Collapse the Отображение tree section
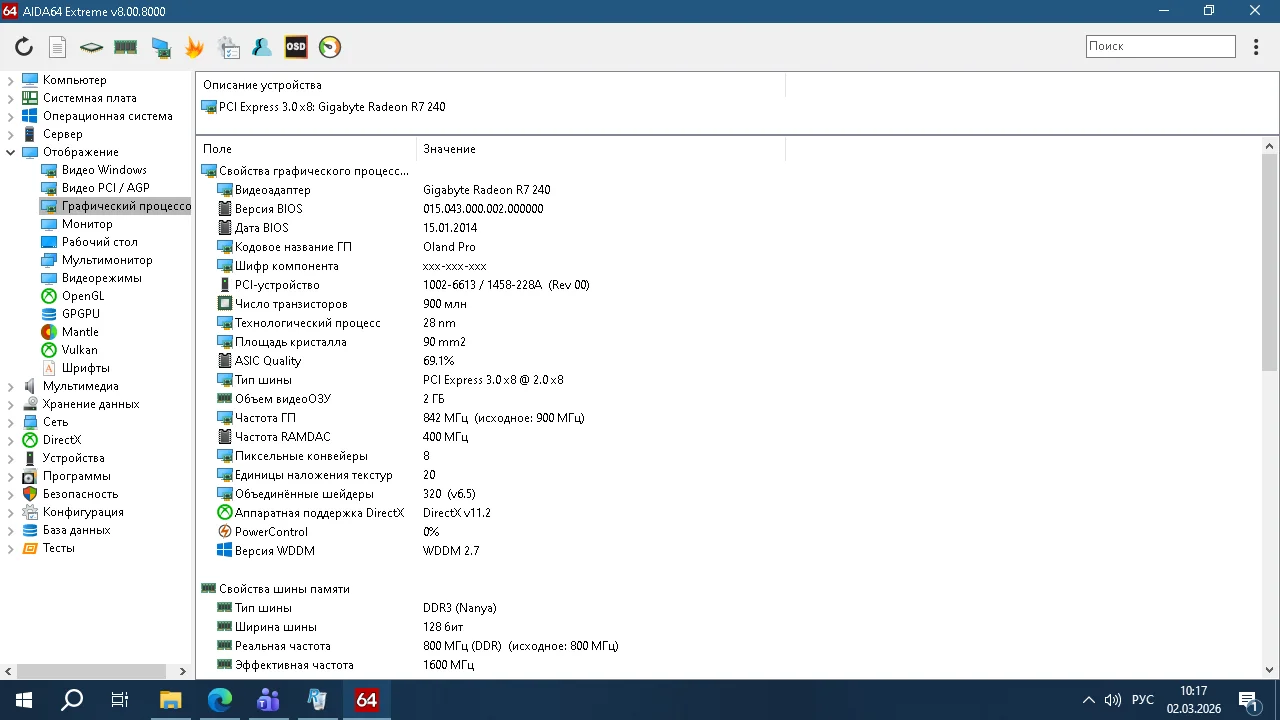The image size is (1280, 720). [x=11, y=152]
